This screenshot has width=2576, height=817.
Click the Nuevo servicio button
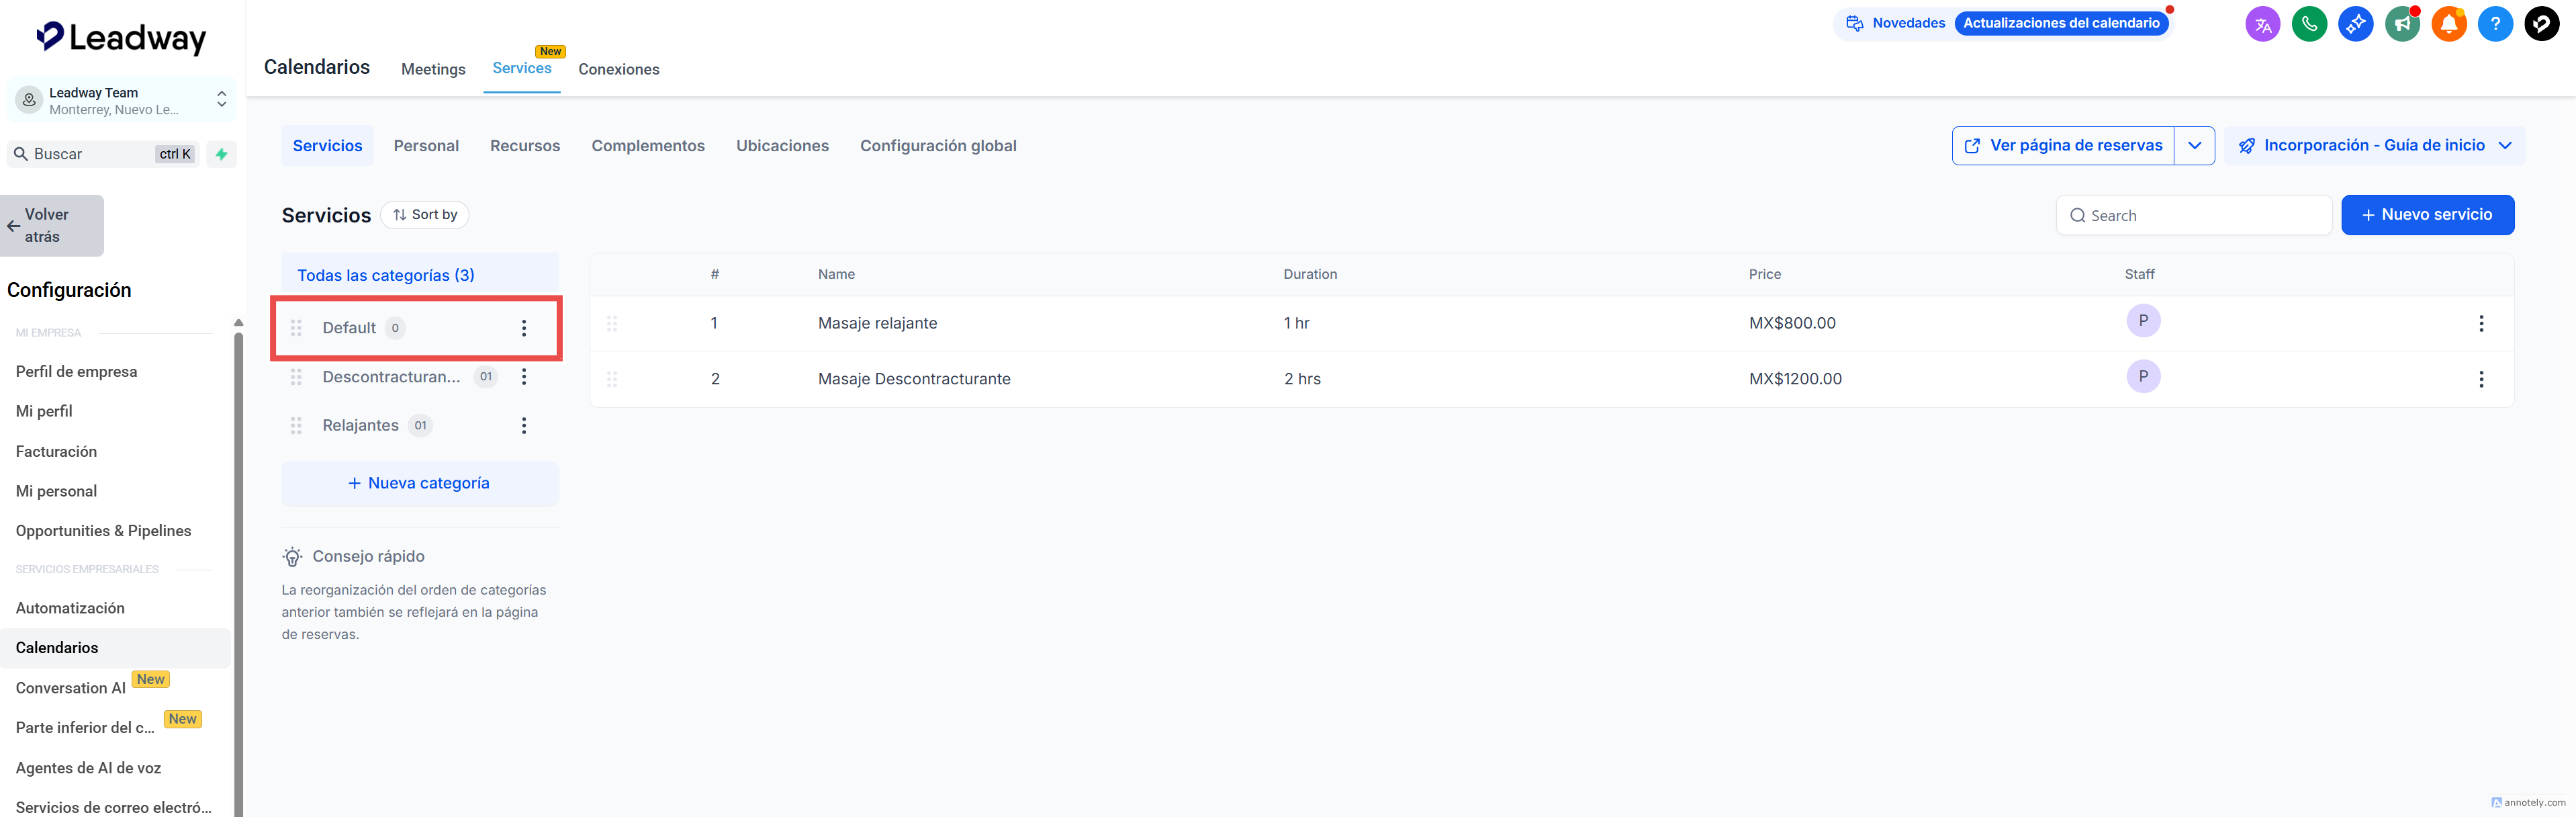tap(2427, 215)
